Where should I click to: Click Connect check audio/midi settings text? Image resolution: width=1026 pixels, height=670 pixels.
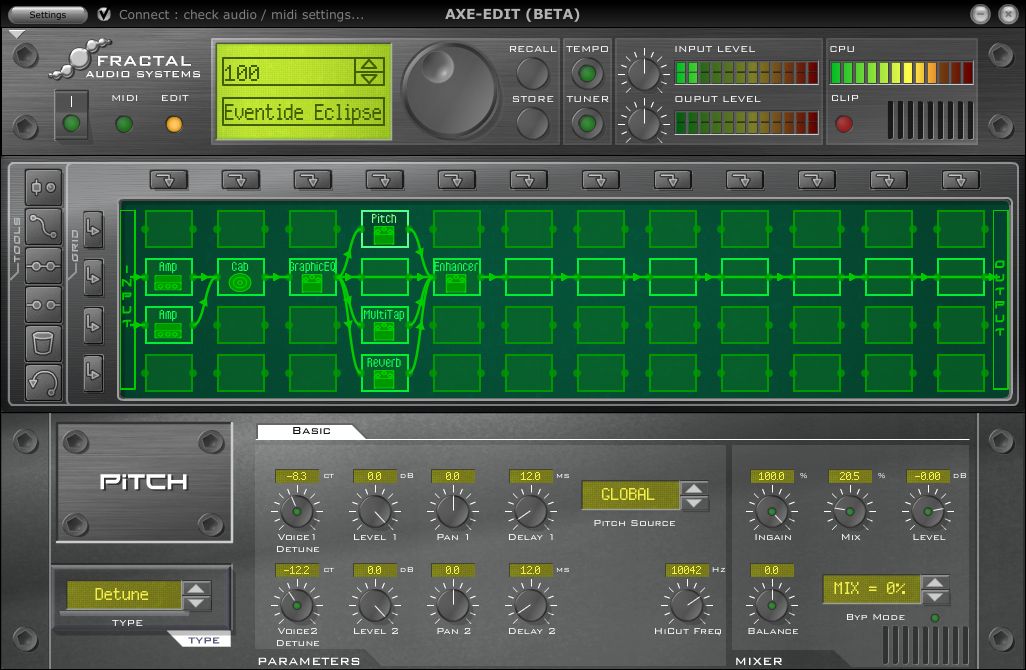241,14
